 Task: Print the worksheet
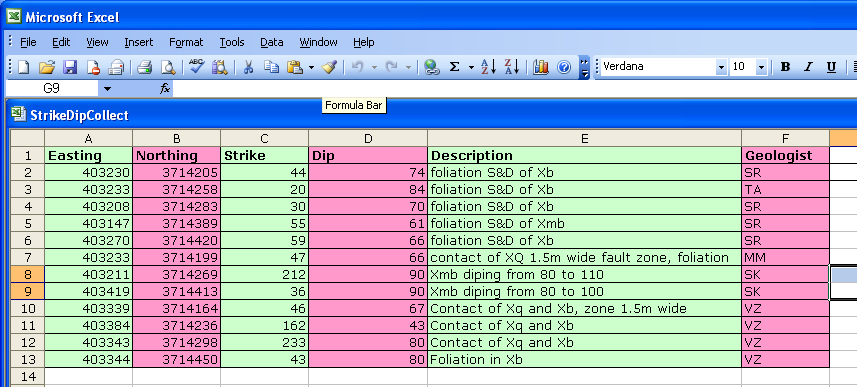(144, 67)
